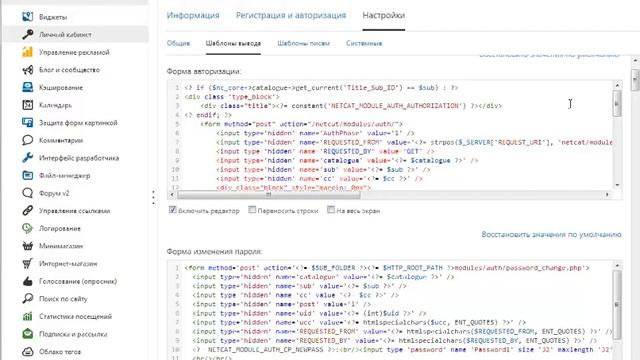
Task: Click scroll-up arrow of password form editor
Action: [x=617, y=266]
